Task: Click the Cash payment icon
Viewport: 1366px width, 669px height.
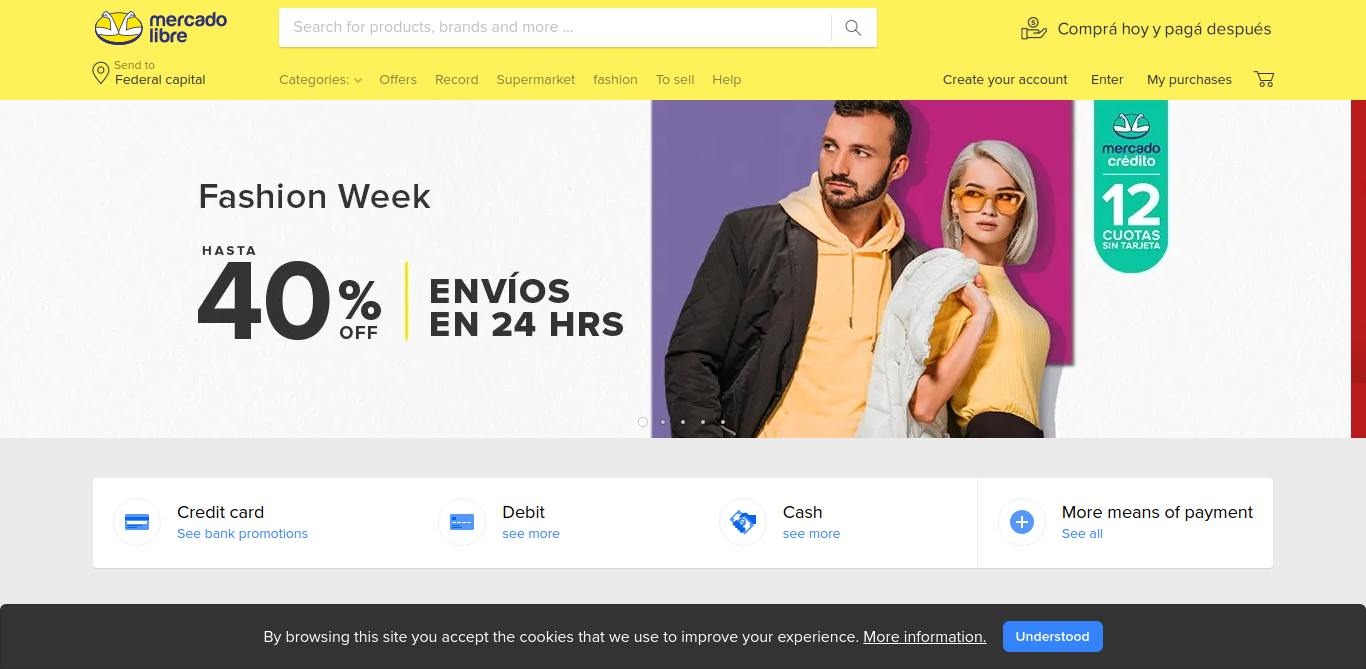Action: point(743,522)
